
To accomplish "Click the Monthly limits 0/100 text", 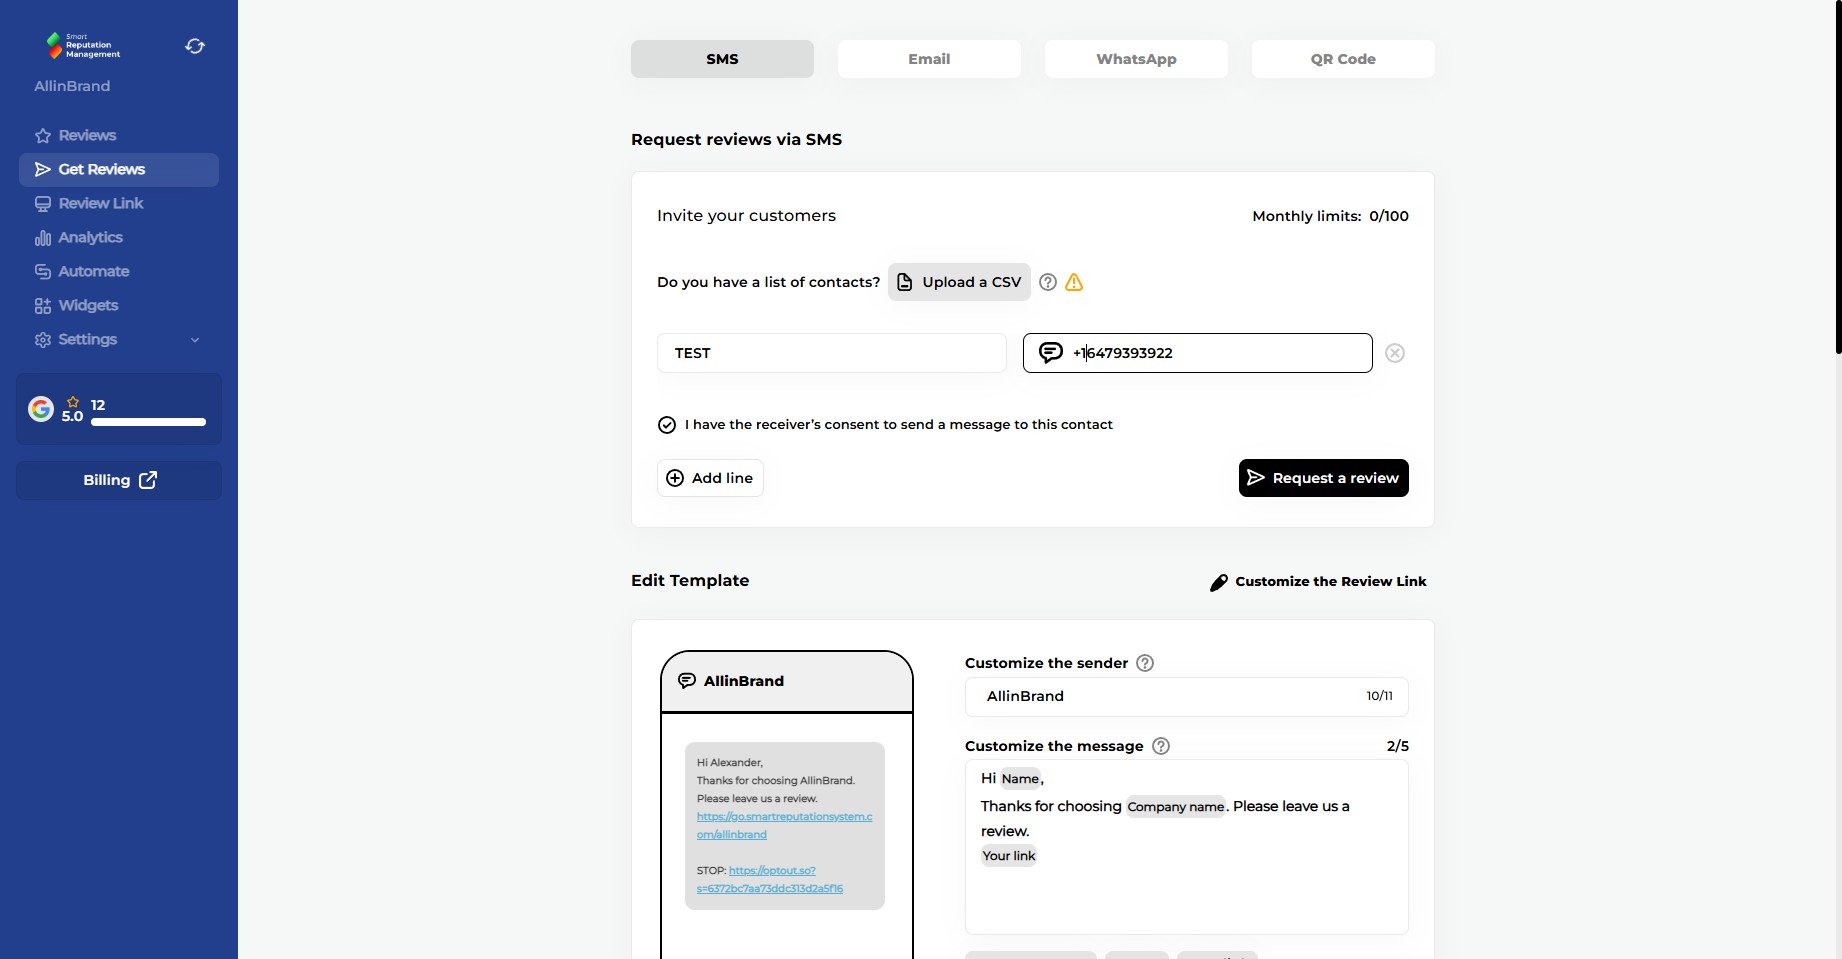I will click(x=1330, y=216).
